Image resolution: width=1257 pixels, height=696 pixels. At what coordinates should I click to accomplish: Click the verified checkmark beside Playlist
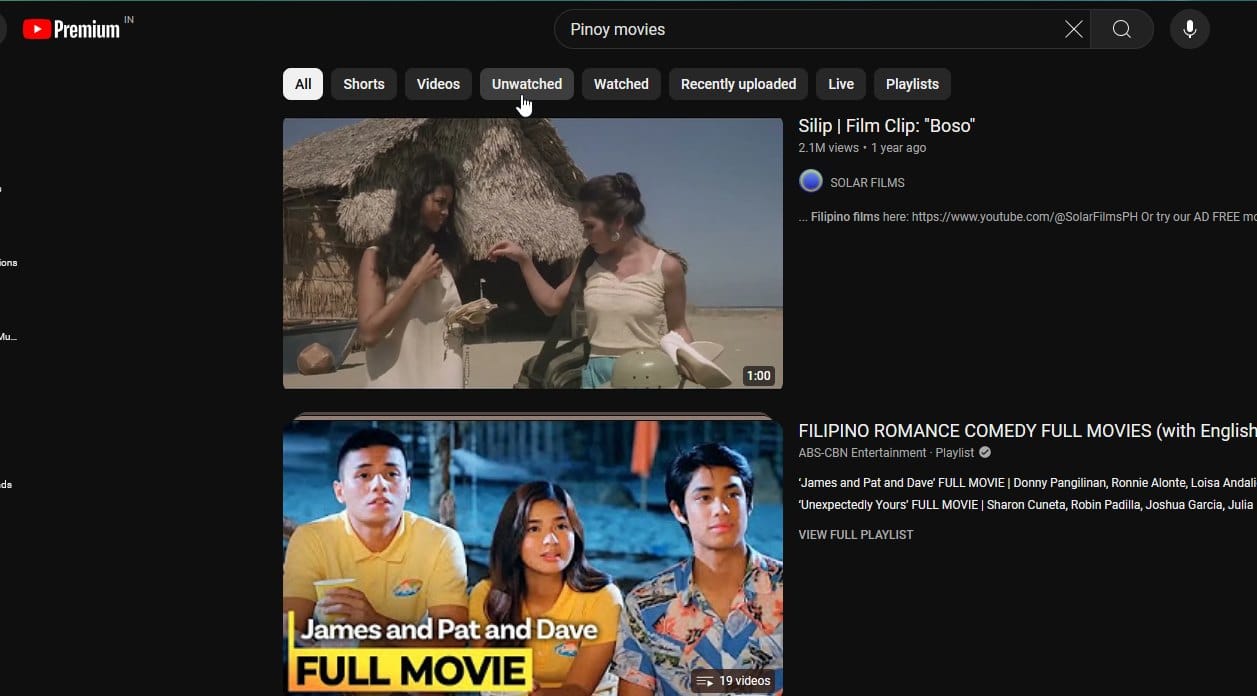tap(985, 453)
